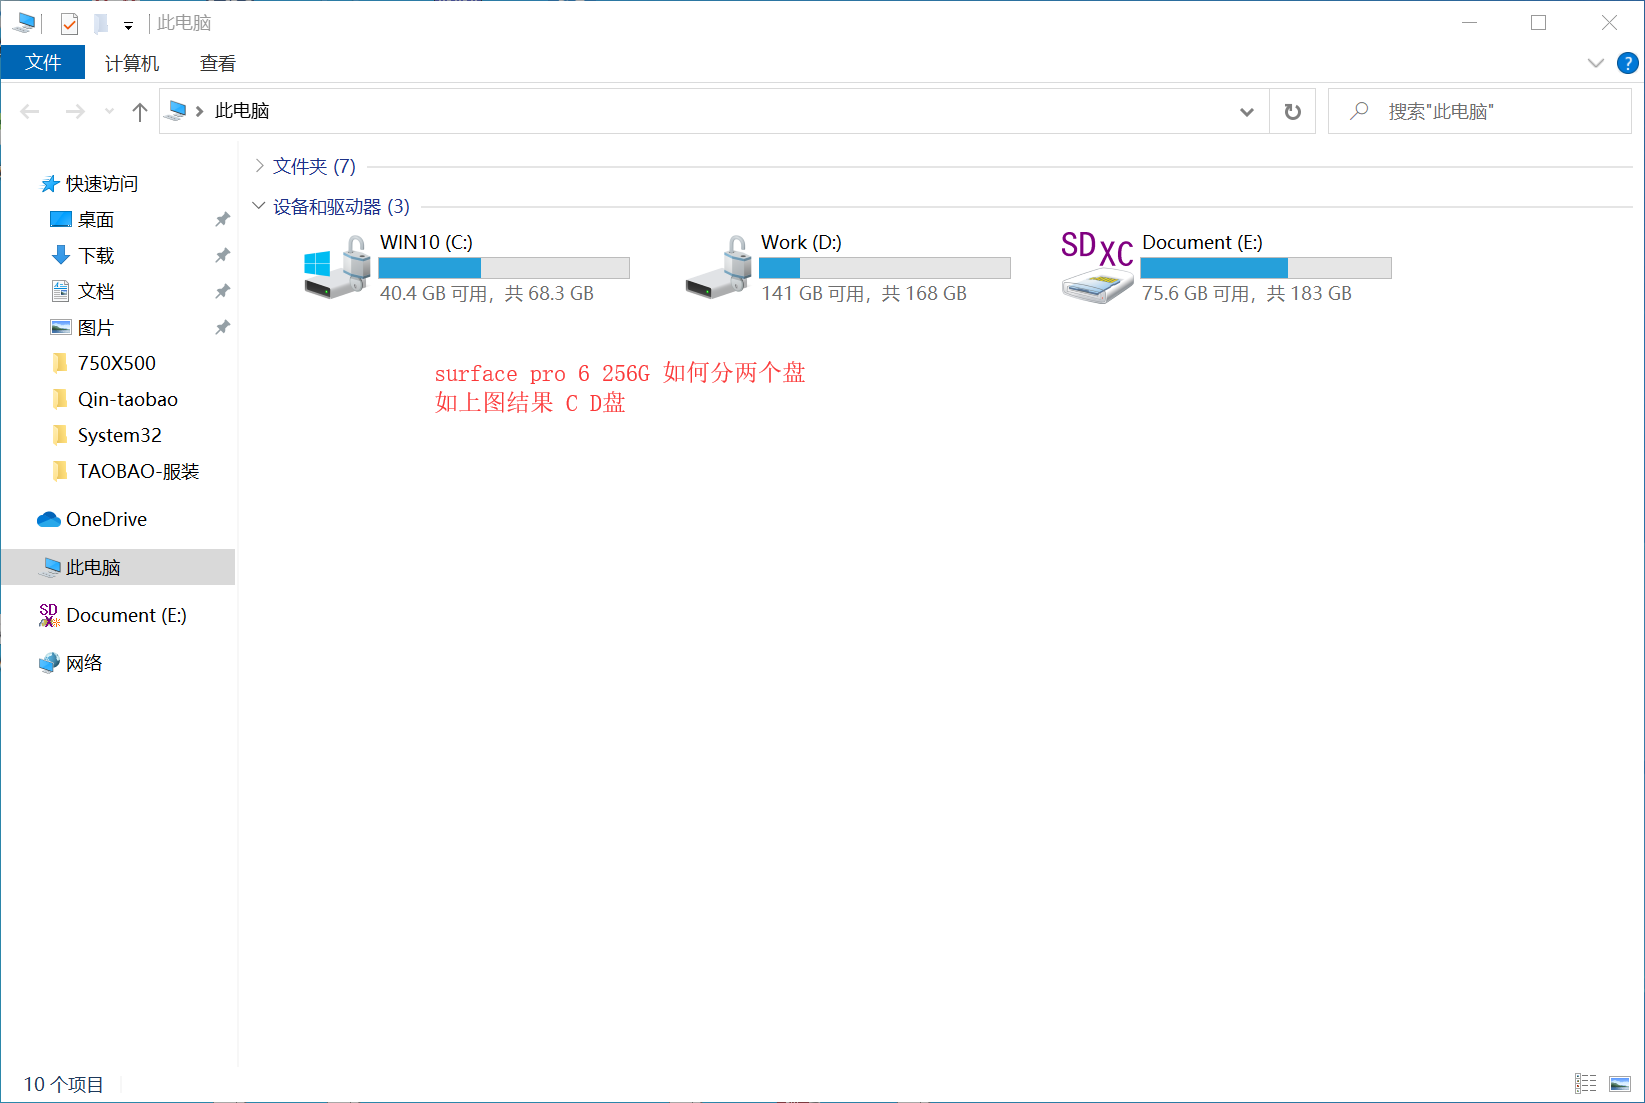1645x1103 pixels.
Task: Go up one folder level with Up arrow
Action: [140, 112]
